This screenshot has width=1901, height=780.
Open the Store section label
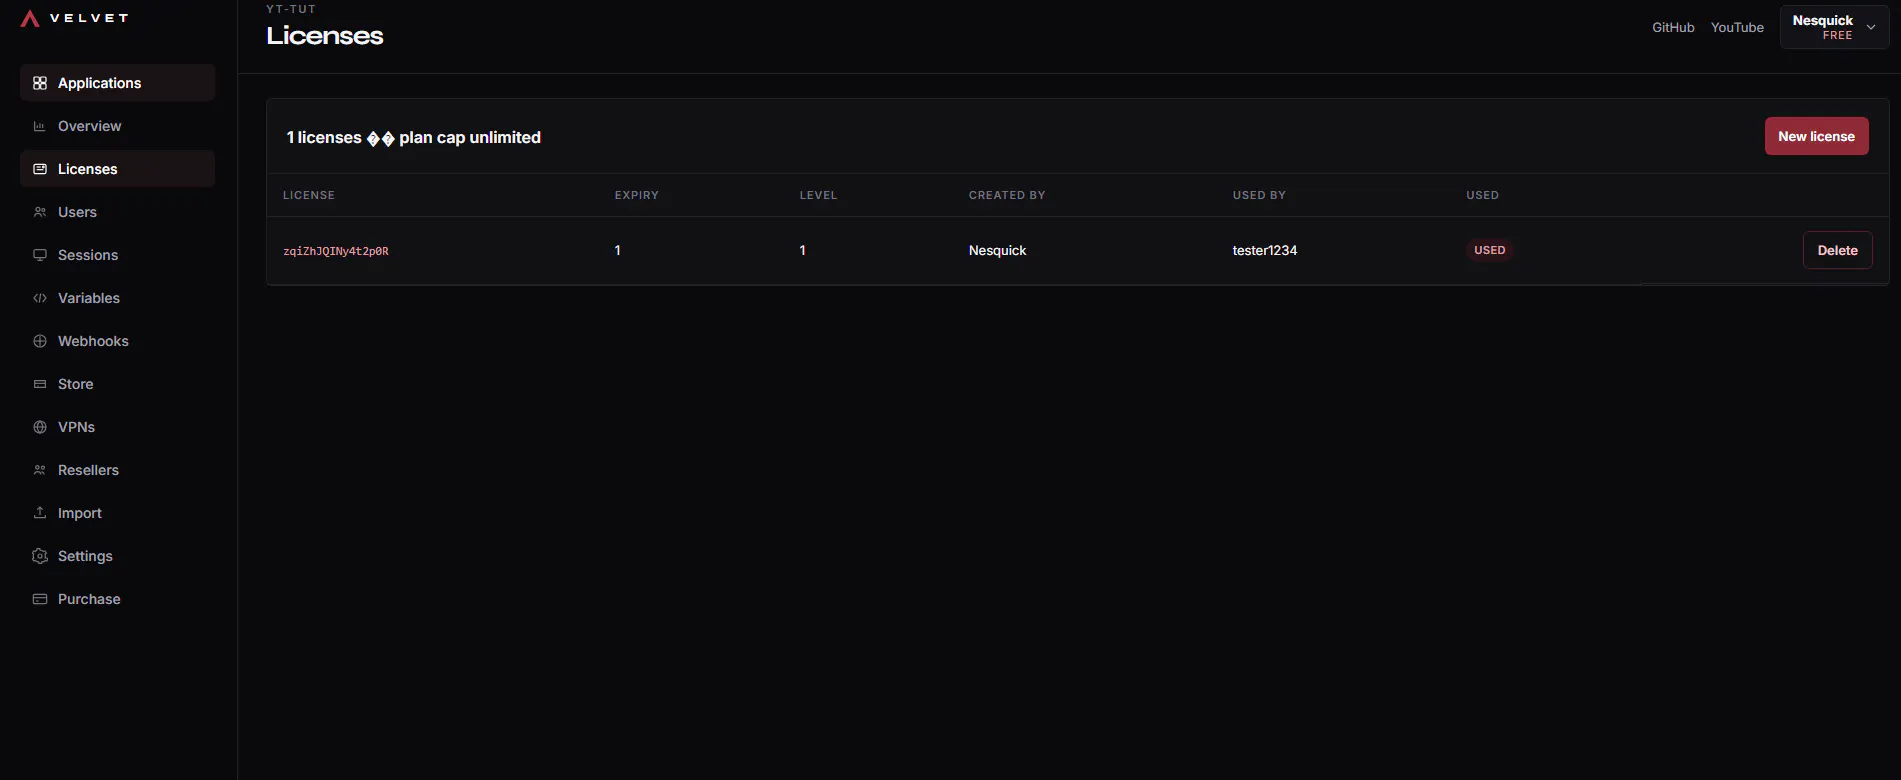75,384
